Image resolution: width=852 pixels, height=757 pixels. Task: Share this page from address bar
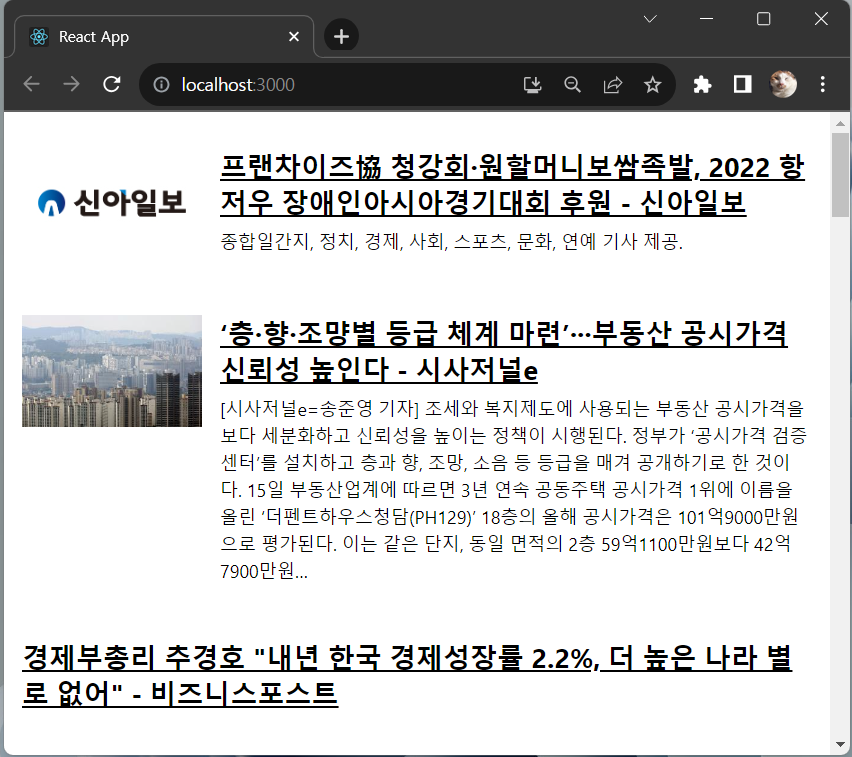(612, 85)
